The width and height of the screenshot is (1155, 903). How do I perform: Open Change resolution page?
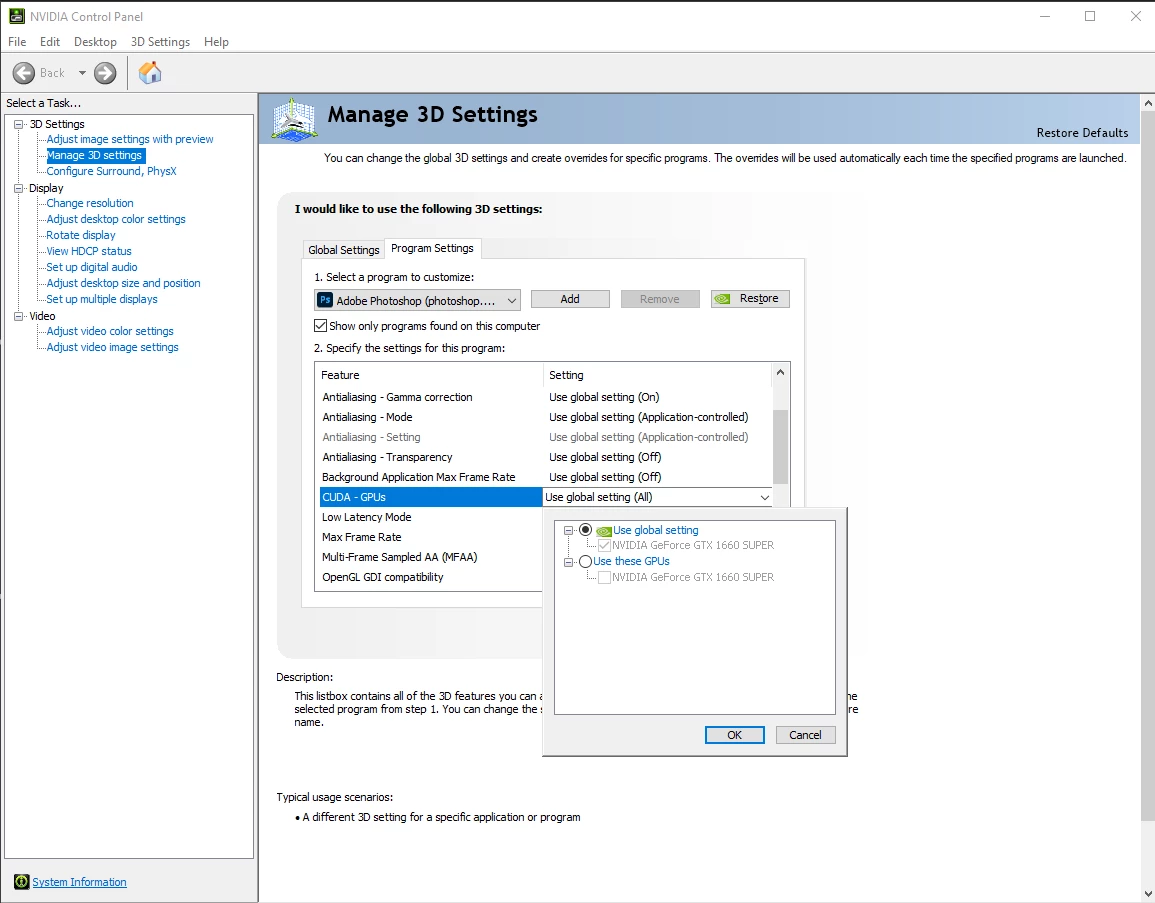tap(90, 203)
